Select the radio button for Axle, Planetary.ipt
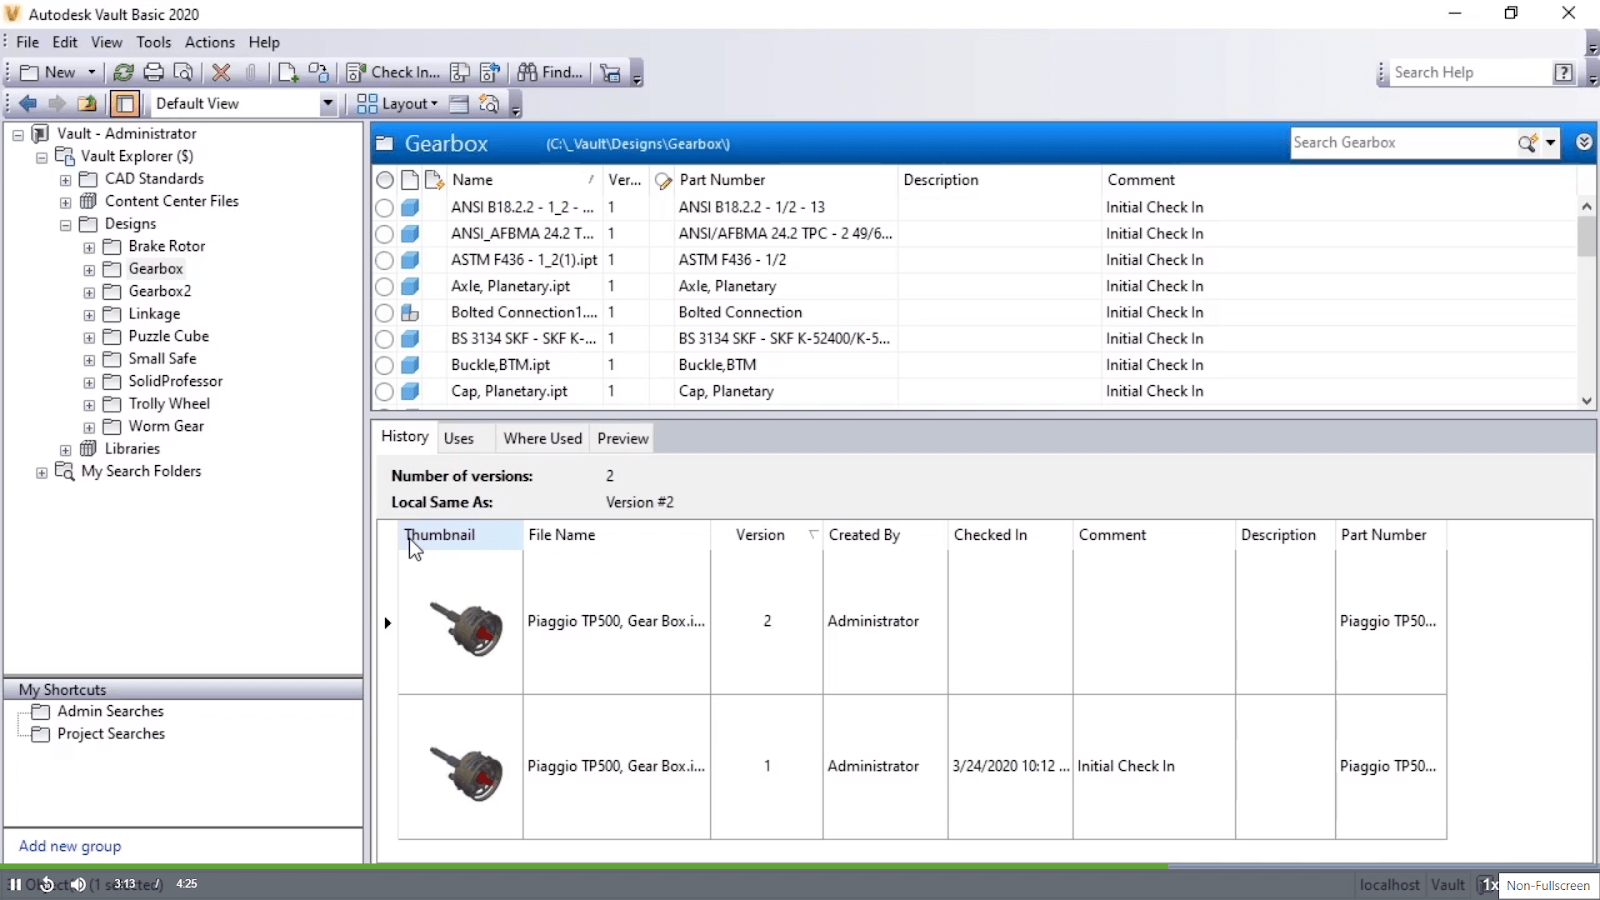Screen dimensions: 1600x900 385,286
